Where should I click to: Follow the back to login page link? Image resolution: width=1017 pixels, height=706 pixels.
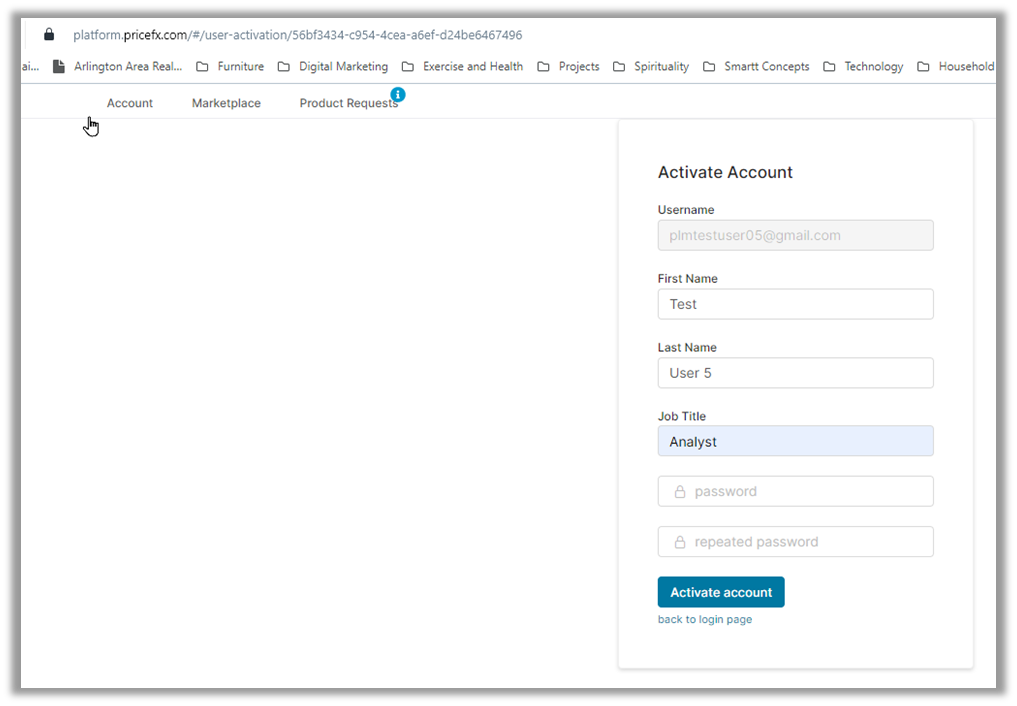click(x=705, y=620)
